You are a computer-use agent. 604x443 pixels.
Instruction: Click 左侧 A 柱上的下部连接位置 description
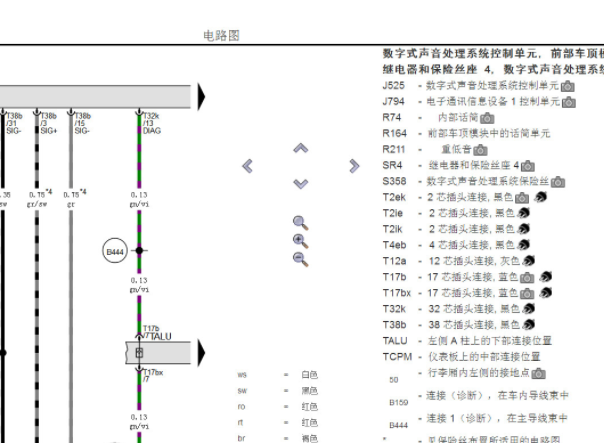coord(490,341)
